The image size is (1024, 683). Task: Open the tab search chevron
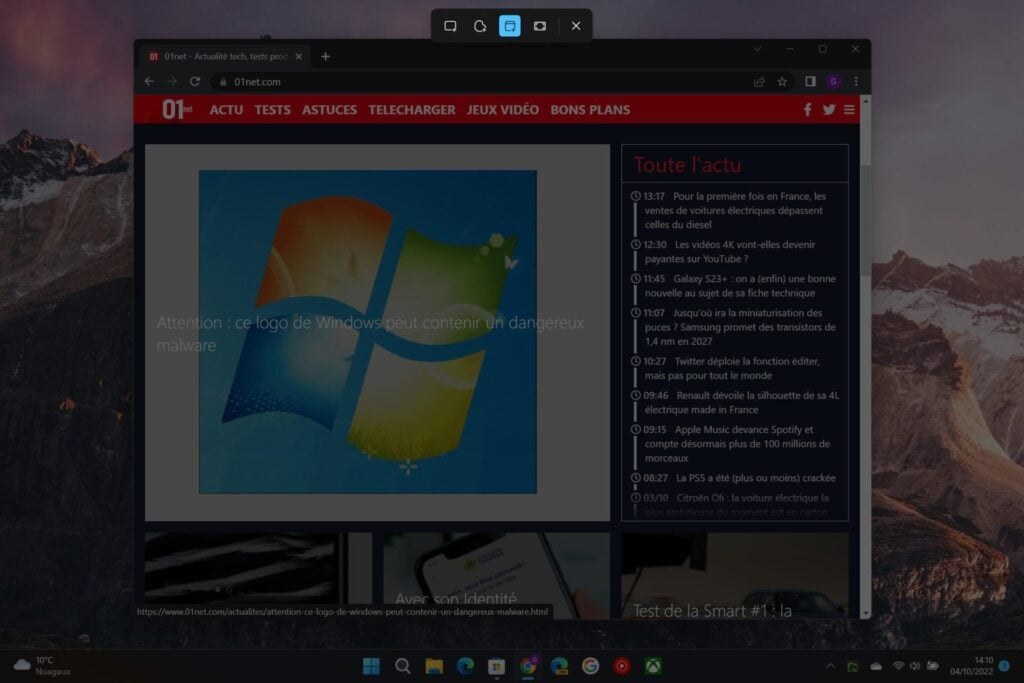[x=758, y=49]
